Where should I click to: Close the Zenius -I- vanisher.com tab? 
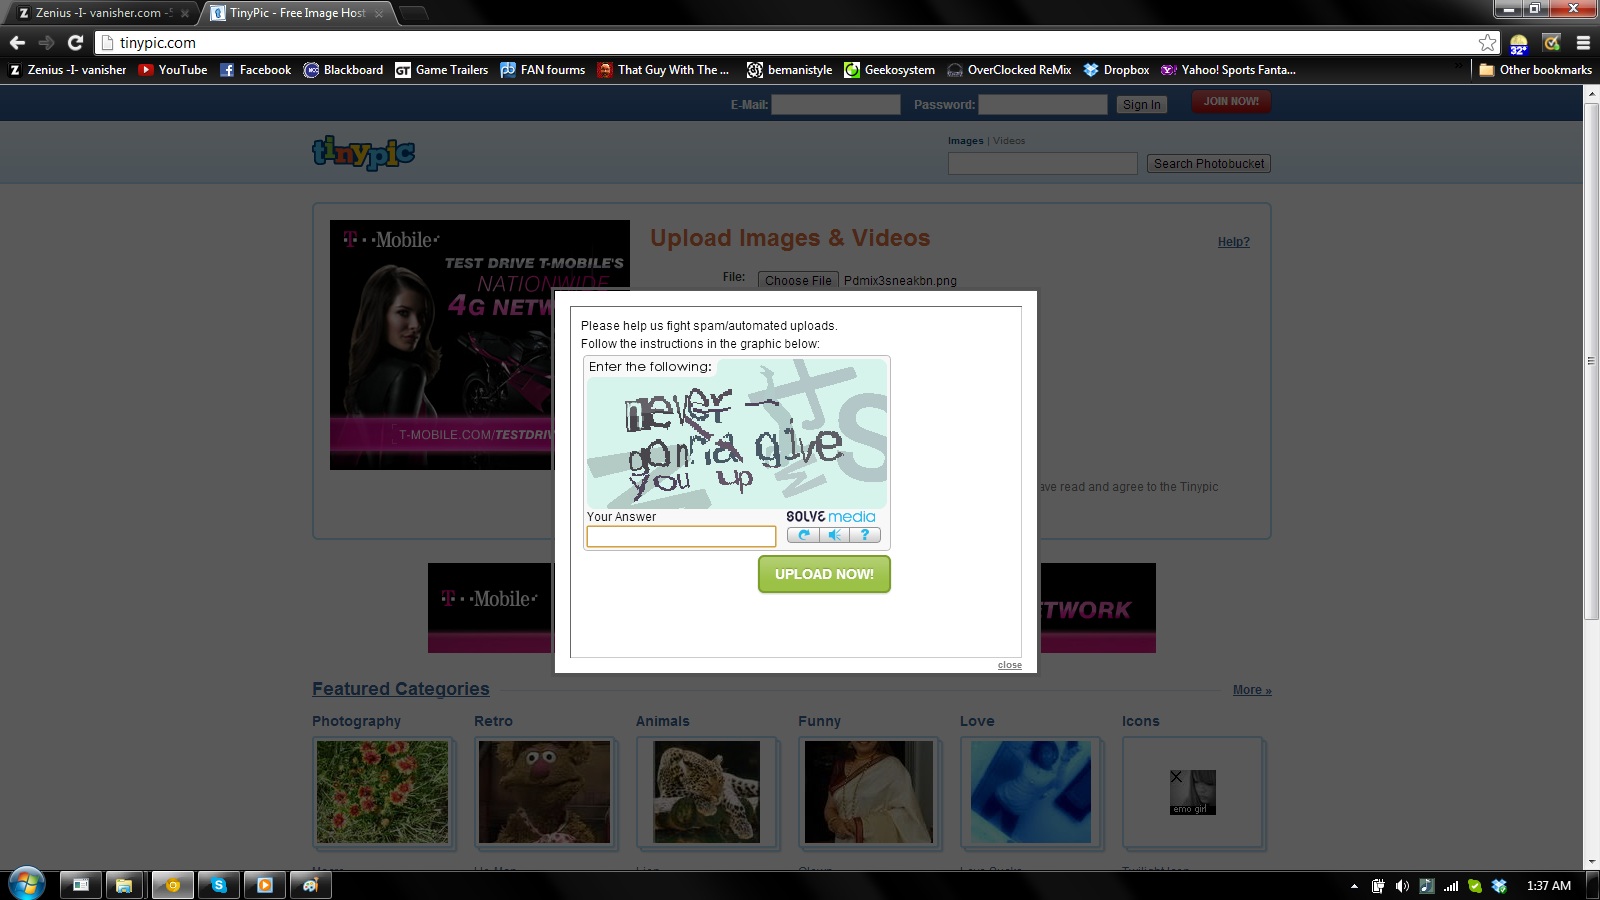tap(184, 13)
